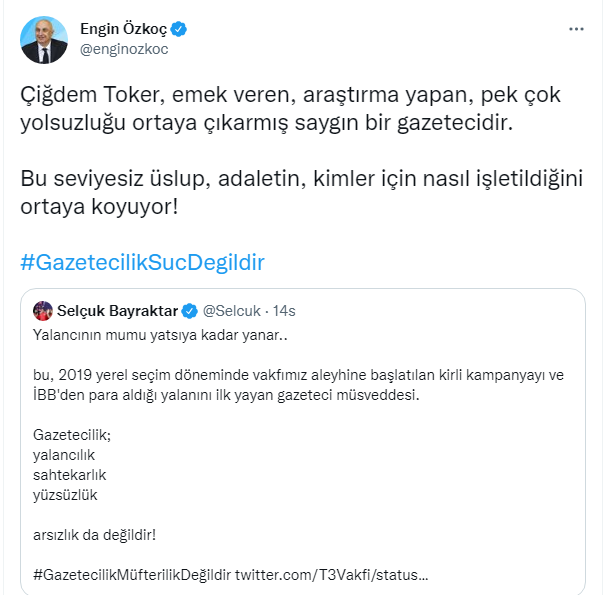Open the three-dot more options menu
The height and width of the screenshot is (595, 605).
(x=576, y=29)
